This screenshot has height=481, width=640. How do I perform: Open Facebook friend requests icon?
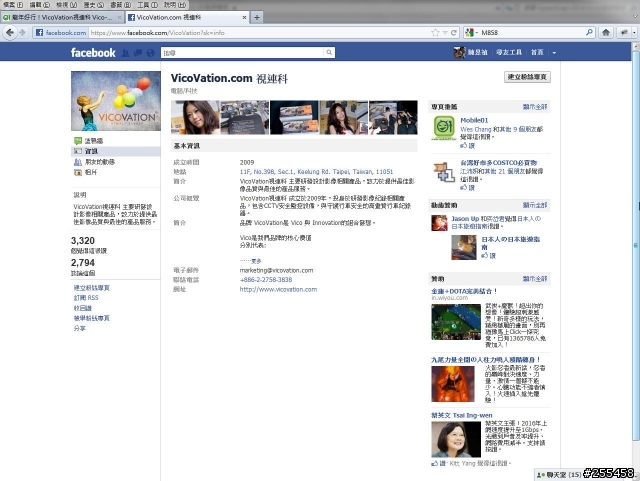click(x=126, y=53)
